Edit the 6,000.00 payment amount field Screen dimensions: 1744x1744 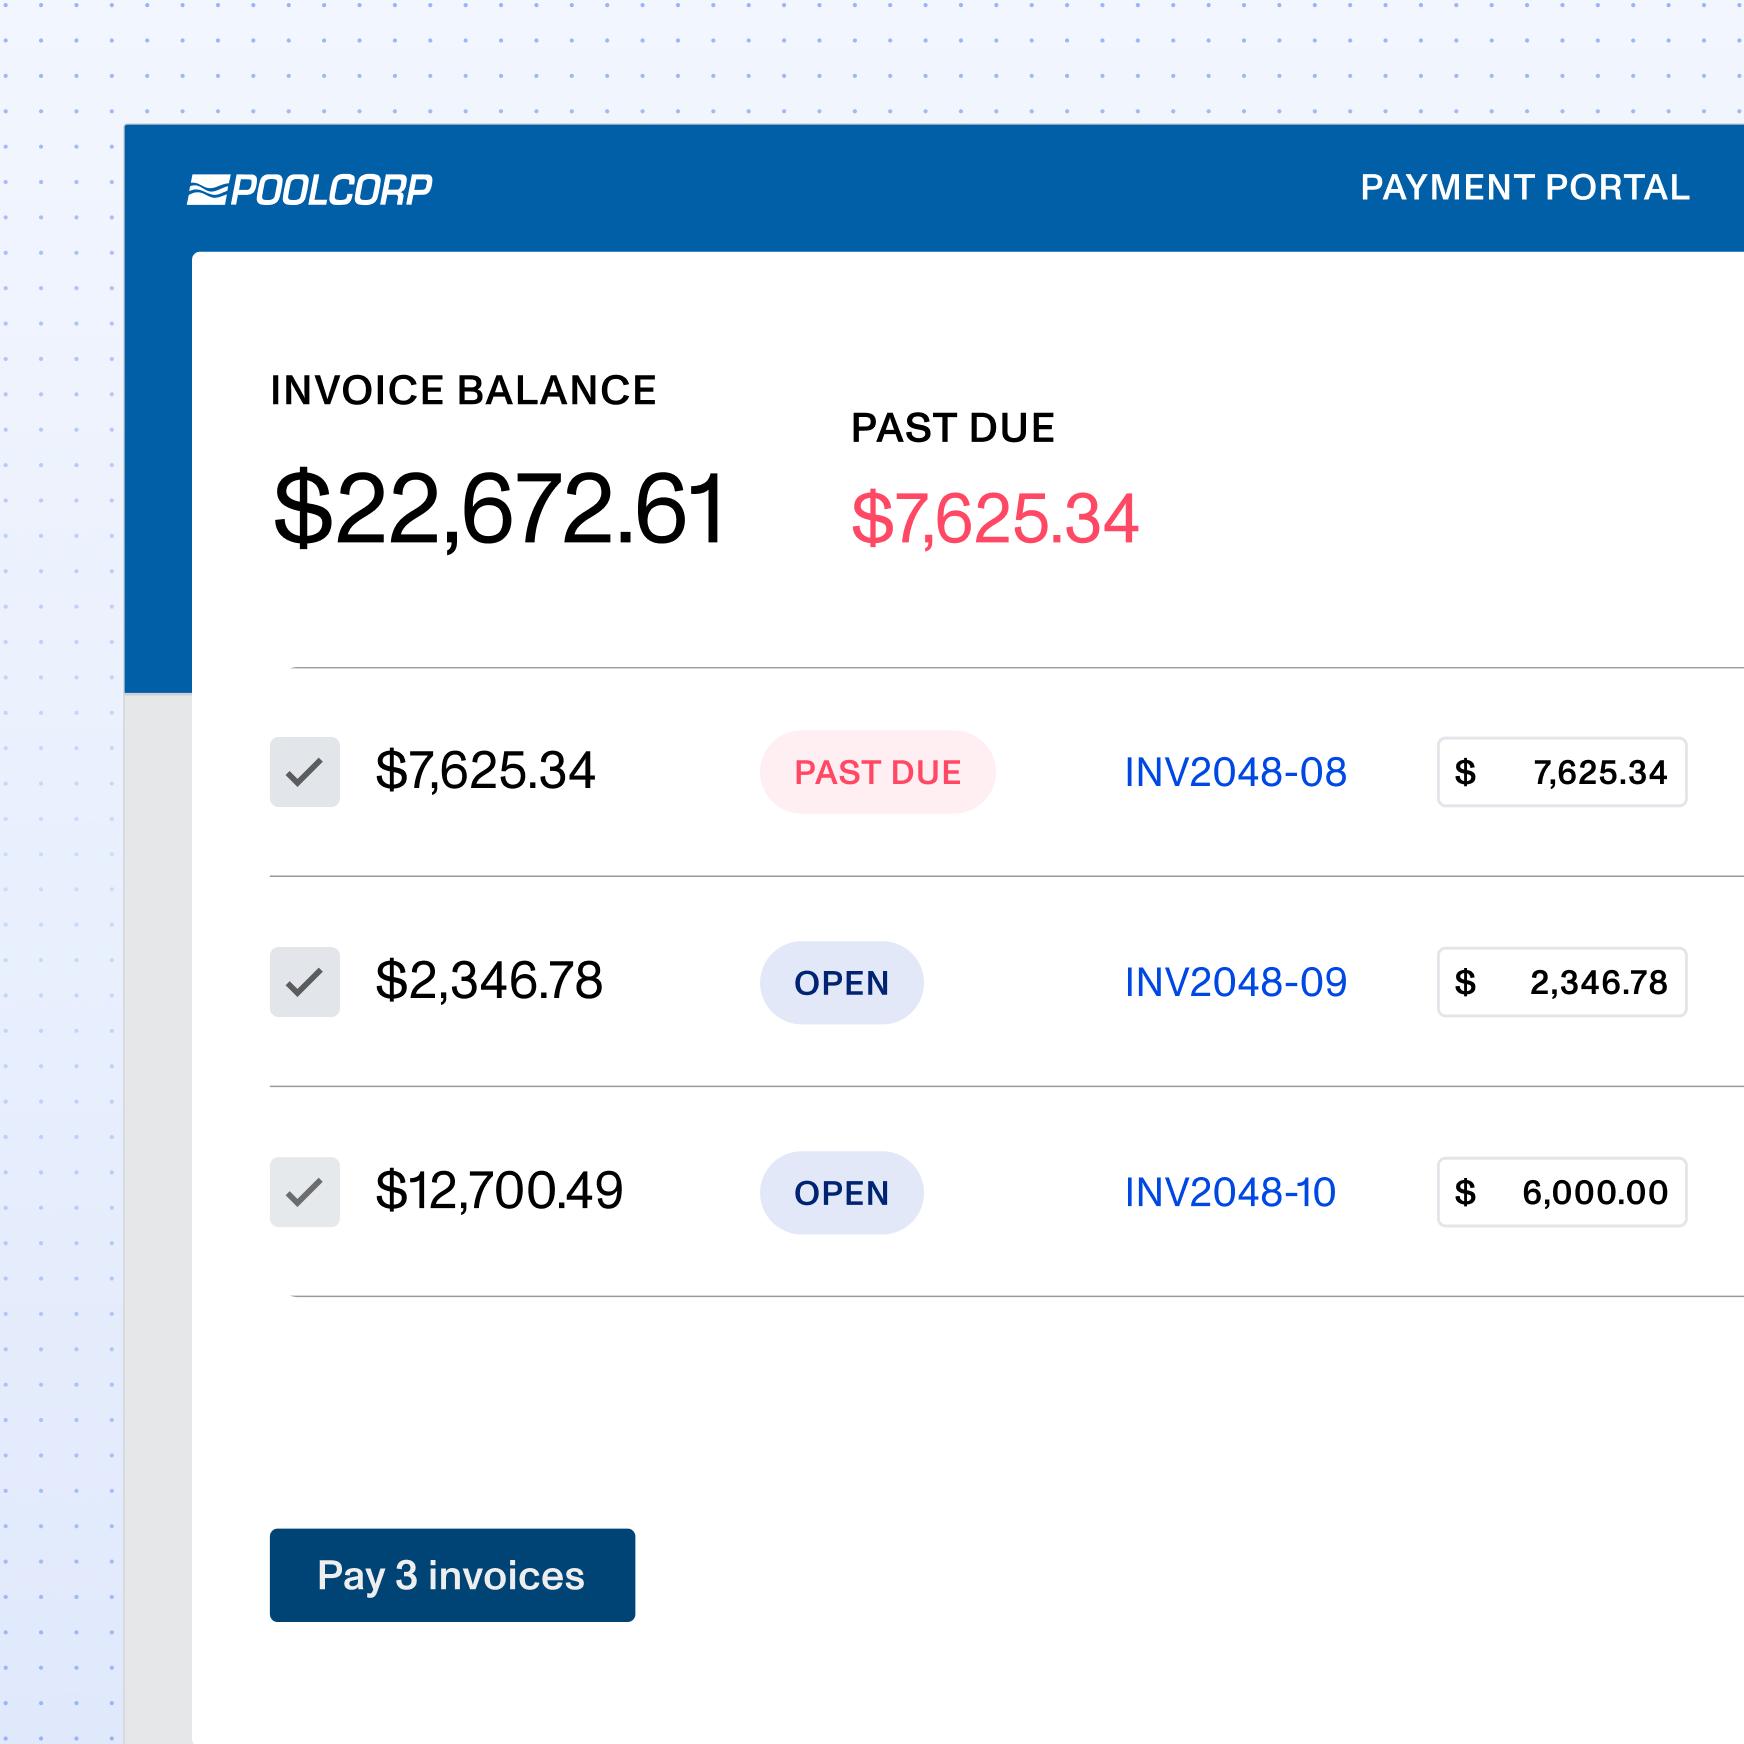[x=1562, y=1192]
